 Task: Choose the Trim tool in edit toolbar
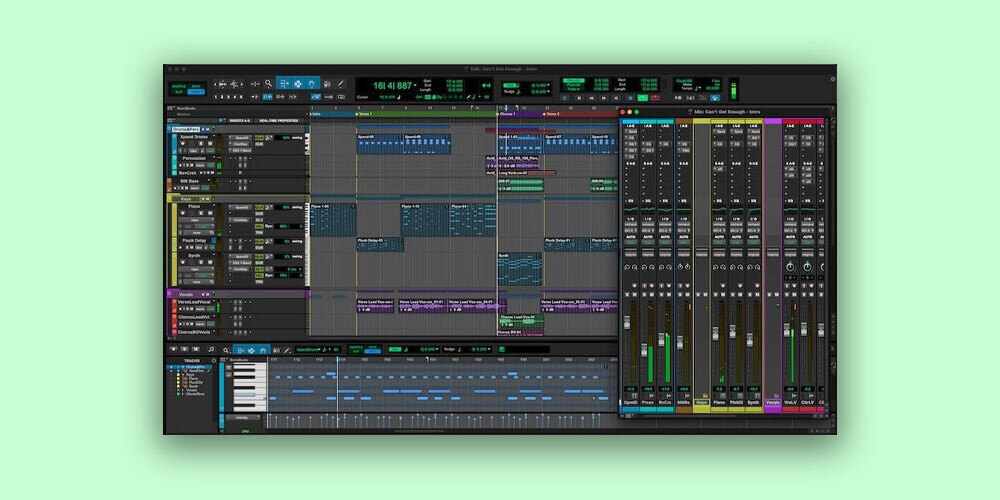point(284,83)
